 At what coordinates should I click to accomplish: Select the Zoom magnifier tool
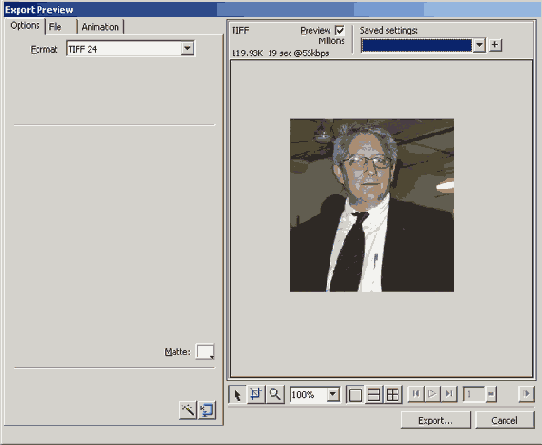(x=275, y=394)
